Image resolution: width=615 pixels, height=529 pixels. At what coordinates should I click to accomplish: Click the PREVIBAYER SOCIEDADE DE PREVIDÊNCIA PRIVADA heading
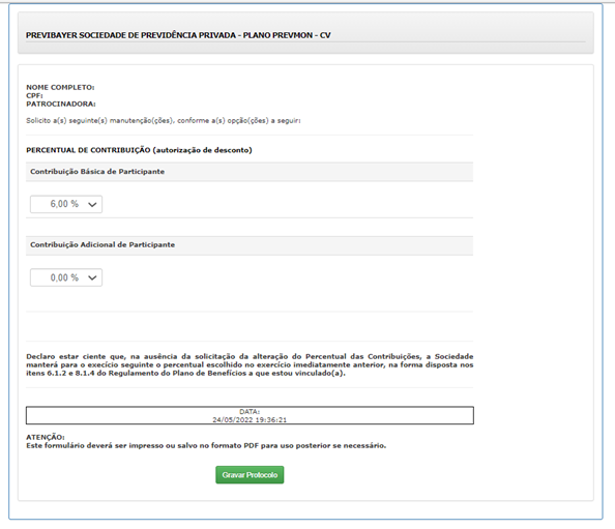178,35
